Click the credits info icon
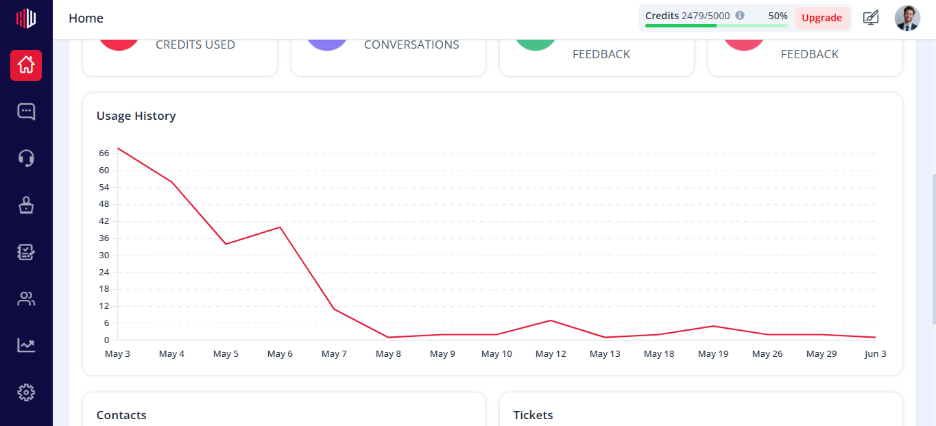Image resolution: width=936 pixels, height=426 pixels. [740, 16]
